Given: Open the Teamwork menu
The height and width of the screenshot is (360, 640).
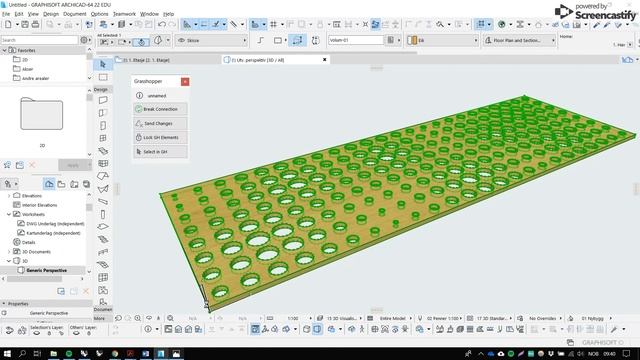Looking at the screenshot, I should click(x=124, y=14).
